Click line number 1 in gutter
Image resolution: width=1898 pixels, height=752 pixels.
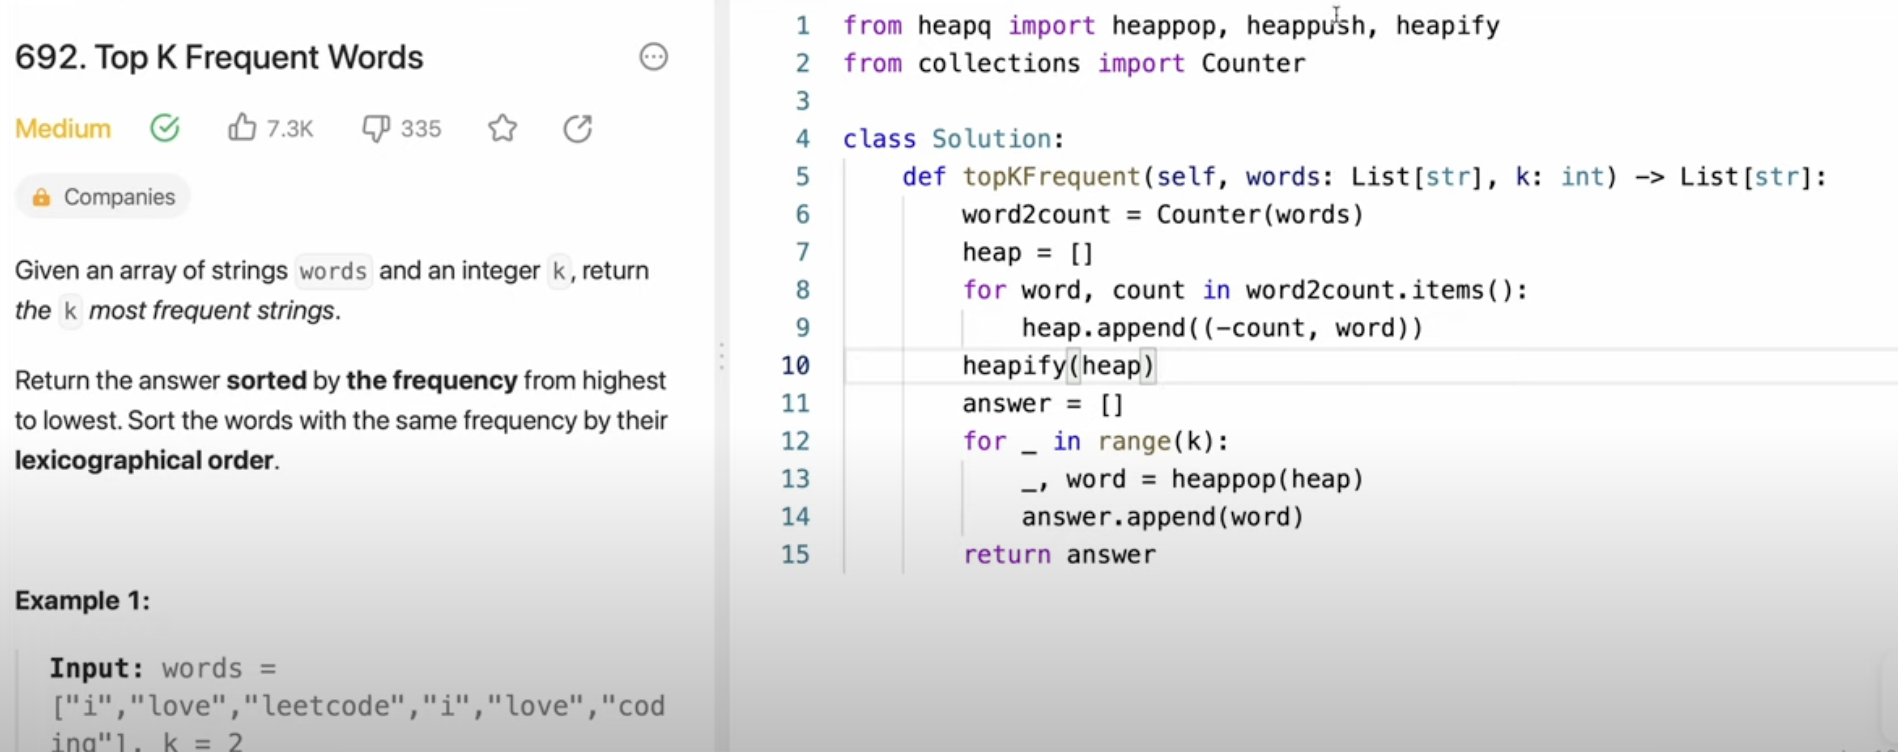point(803,26)
